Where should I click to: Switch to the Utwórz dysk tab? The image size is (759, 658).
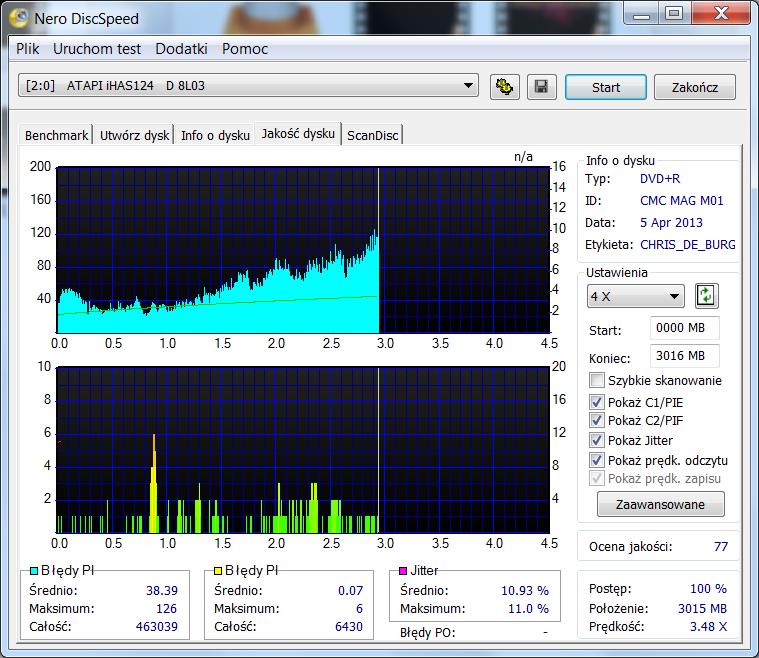134,135
